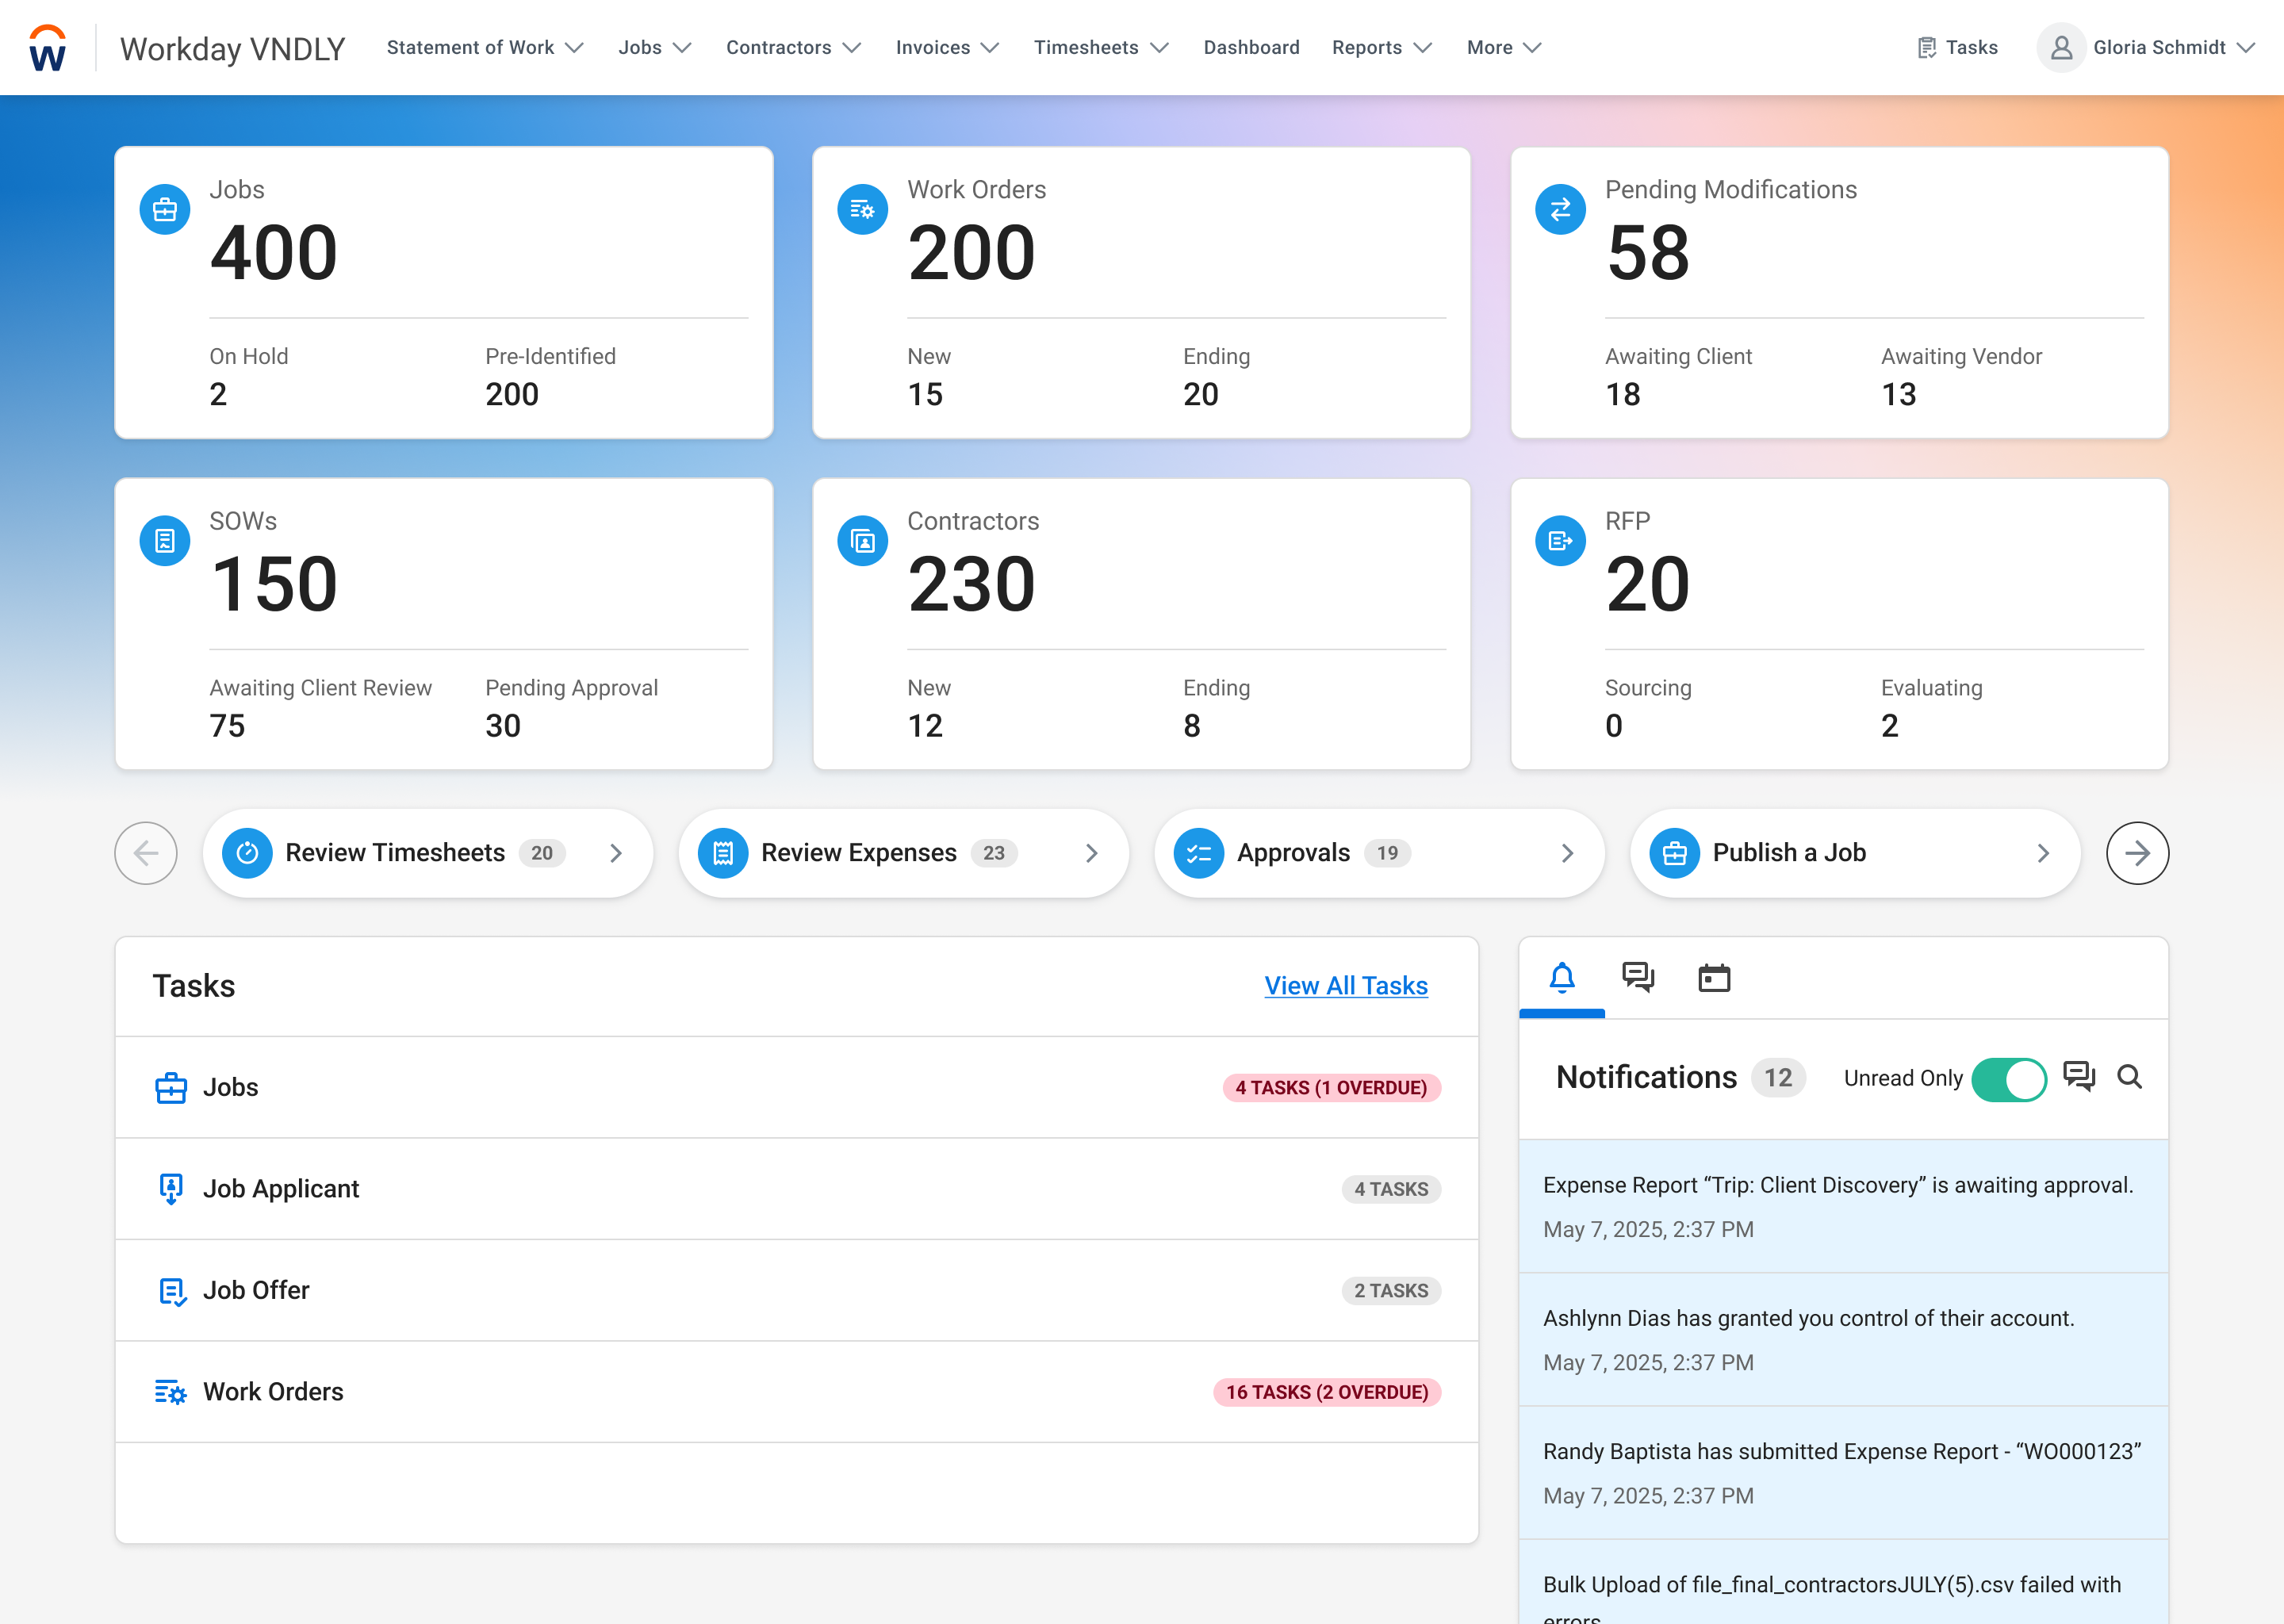Open View All Tasks
2284x1624 pixels.
click(x=1346, y=986)
